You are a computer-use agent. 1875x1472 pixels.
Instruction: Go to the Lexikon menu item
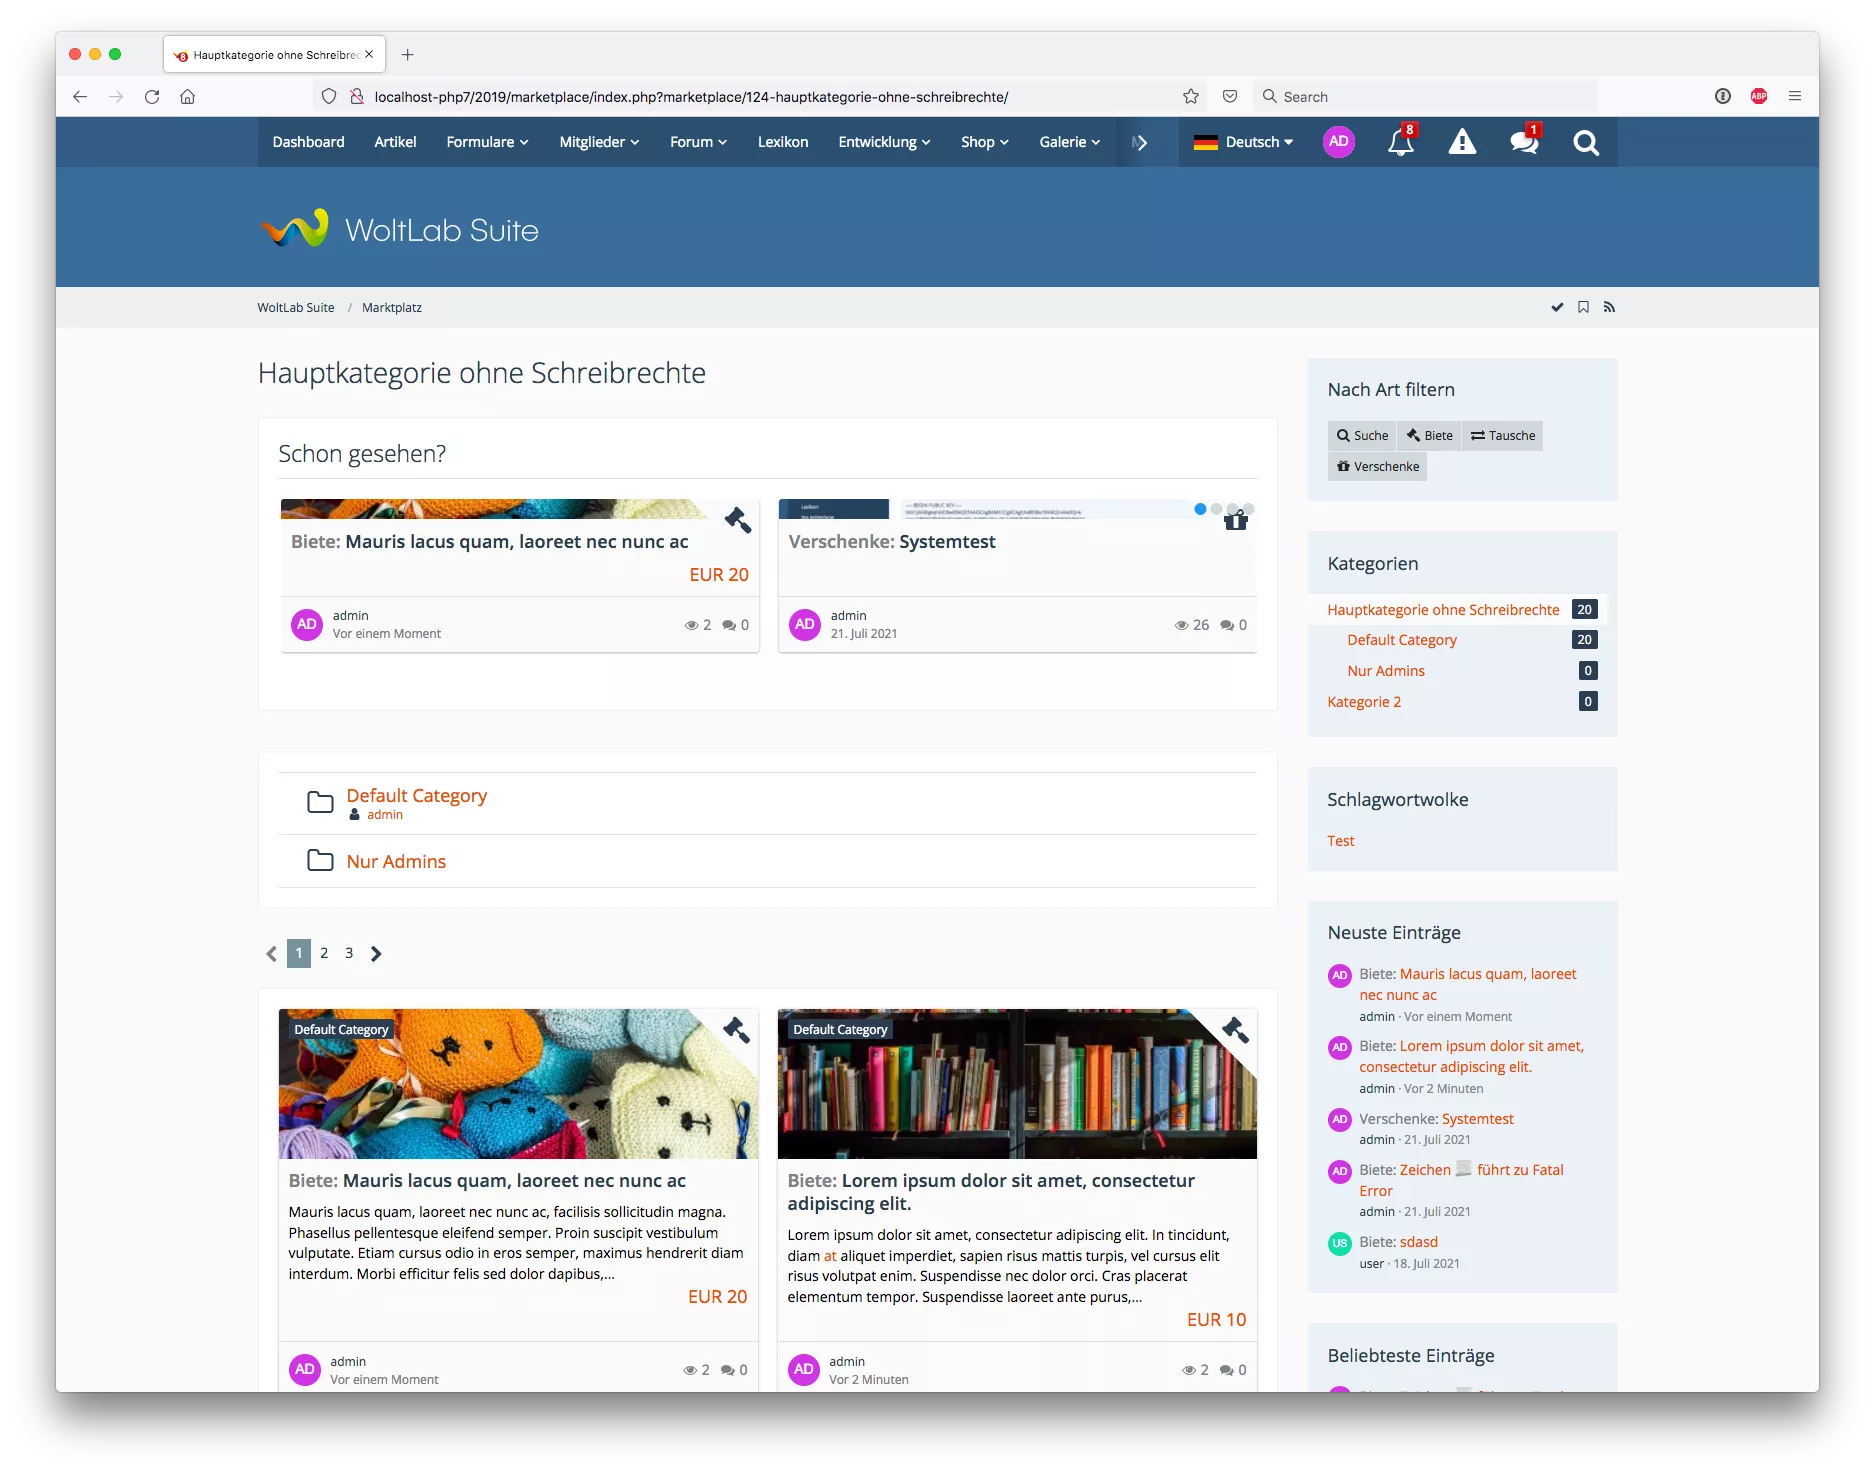782,142
